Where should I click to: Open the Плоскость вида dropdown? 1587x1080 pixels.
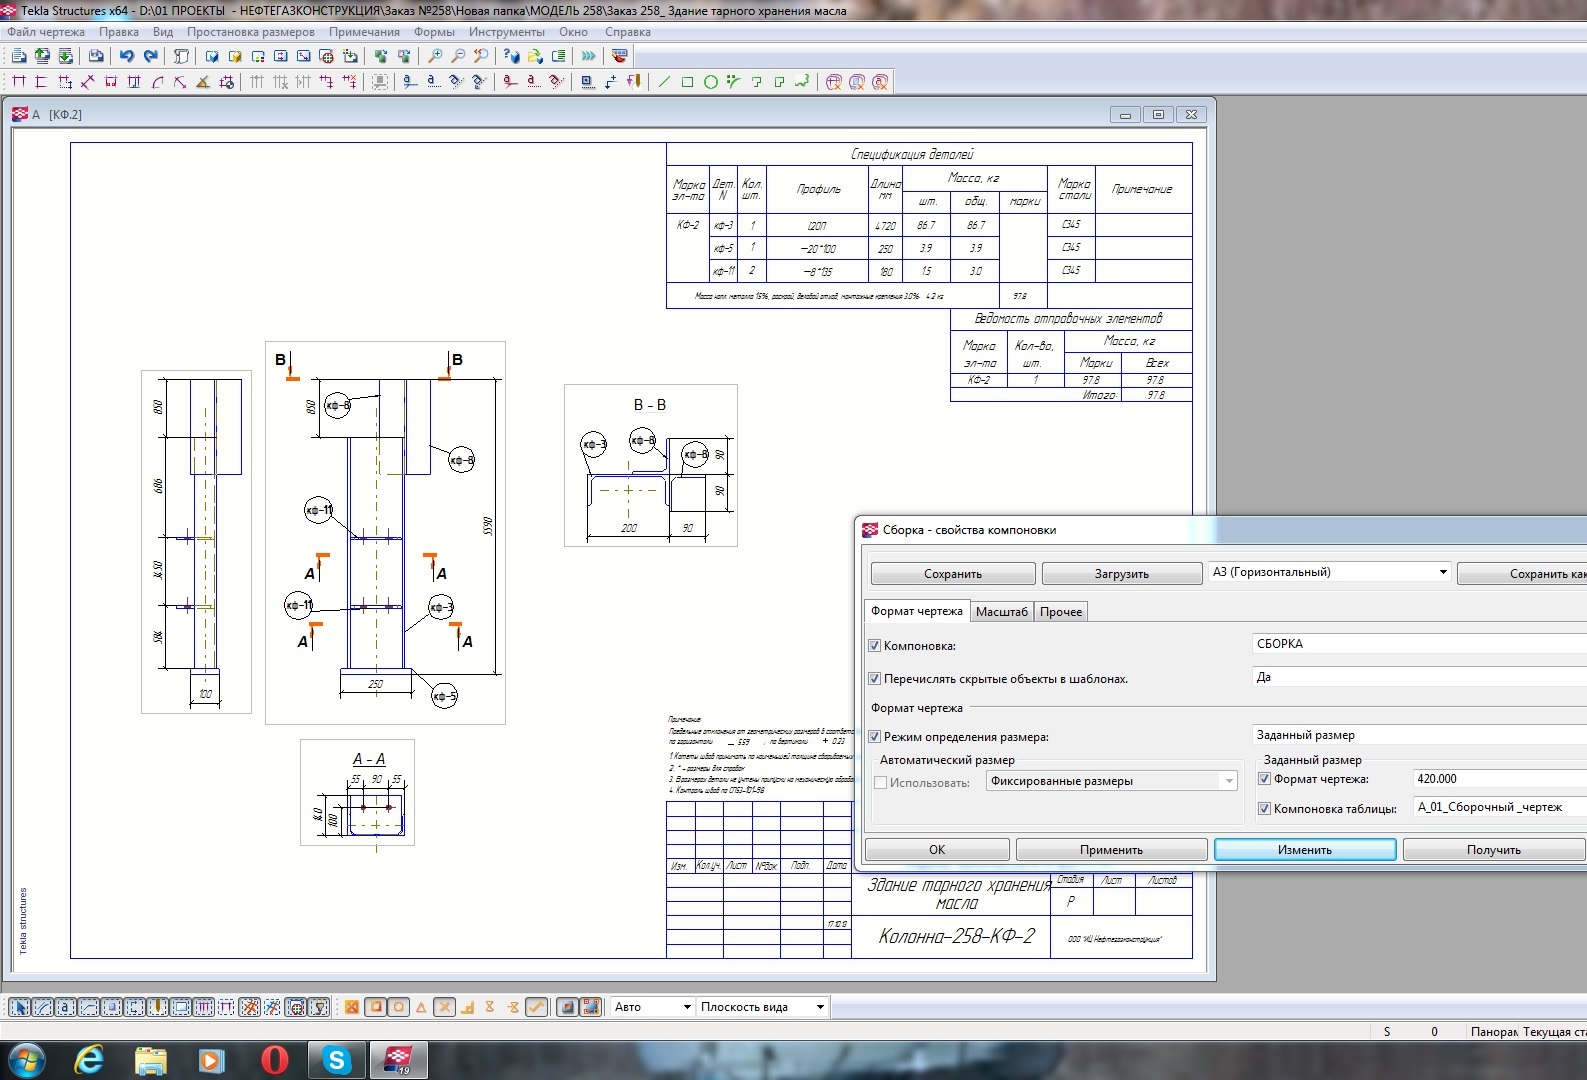tap(820, 1007)
